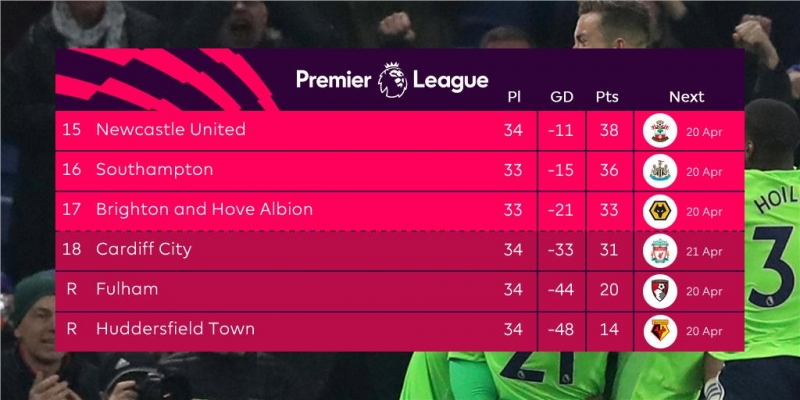Open Brighton and Hove Albion team name
This screenshot has height=400, width=800.
coord(204,210)
